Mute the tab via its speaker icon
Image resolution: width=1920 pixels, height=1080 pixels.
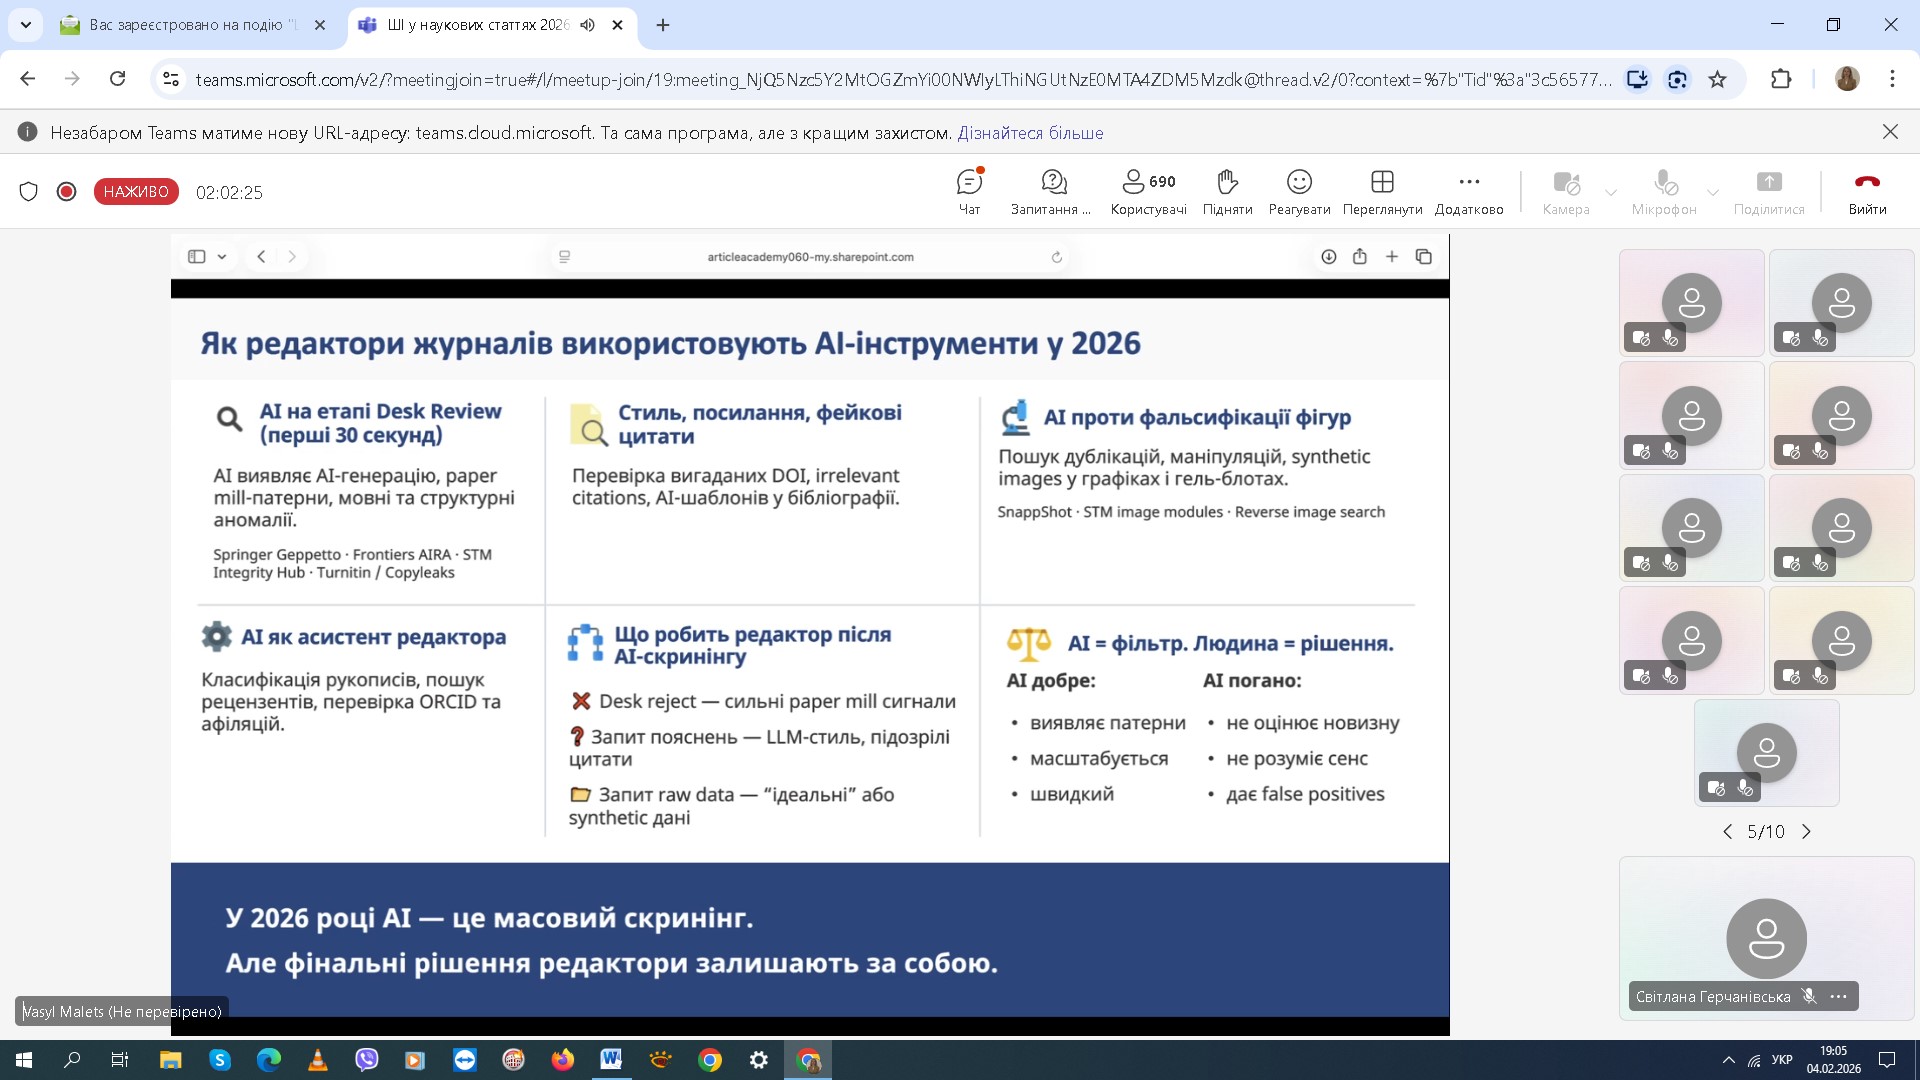[x=587, y=25]
